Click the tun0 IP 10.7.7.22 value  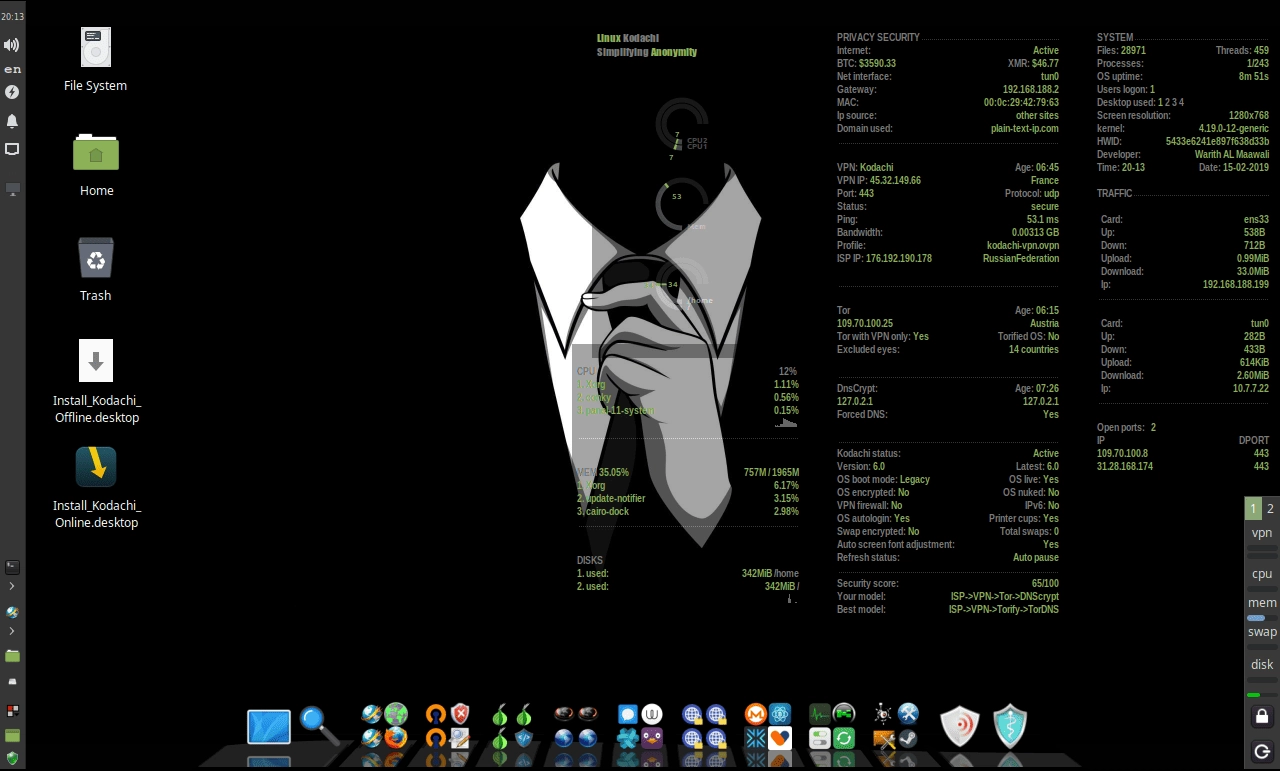[x=1250, y=388]
